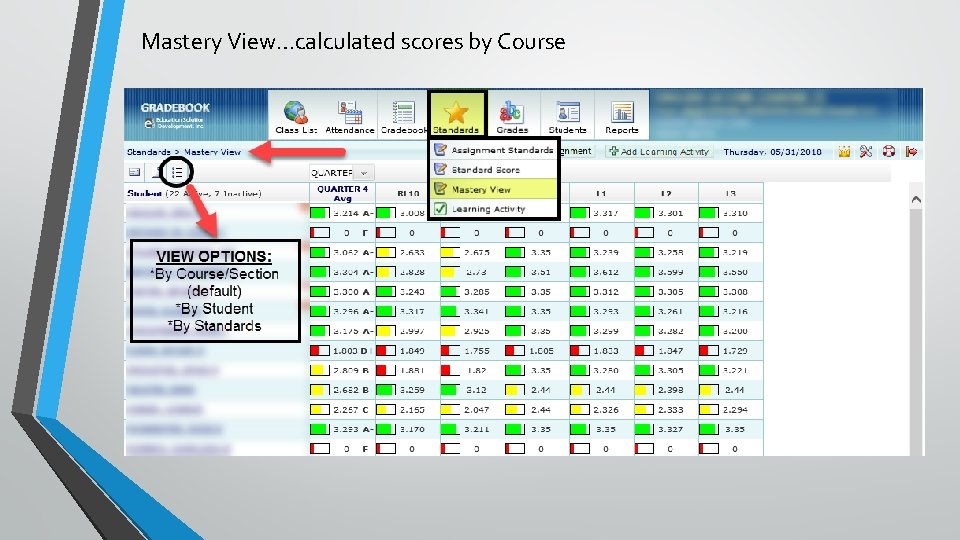Click the 3.170 score cell
The height and width of the screenshot is (540, 960).
(x=408, y=429)
